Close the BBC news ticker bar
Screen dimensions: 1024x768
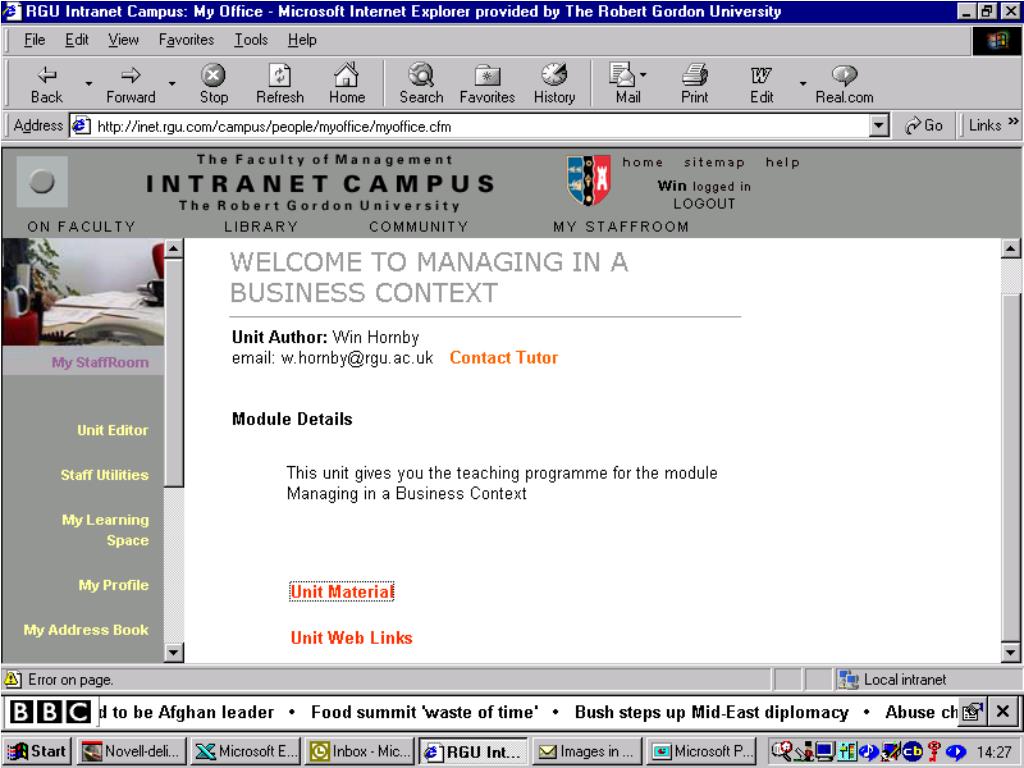click(1004, 712)
